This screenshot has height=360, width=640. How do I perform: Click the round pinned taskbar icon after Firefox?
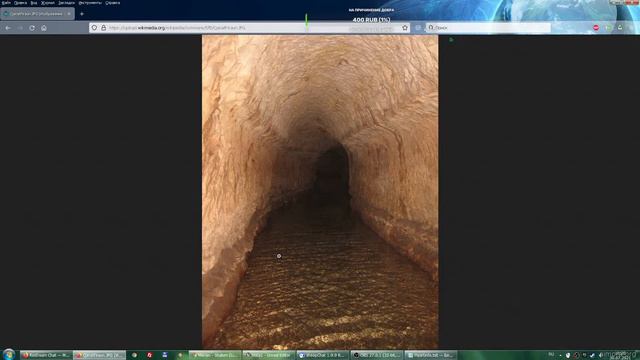[134, 355]
